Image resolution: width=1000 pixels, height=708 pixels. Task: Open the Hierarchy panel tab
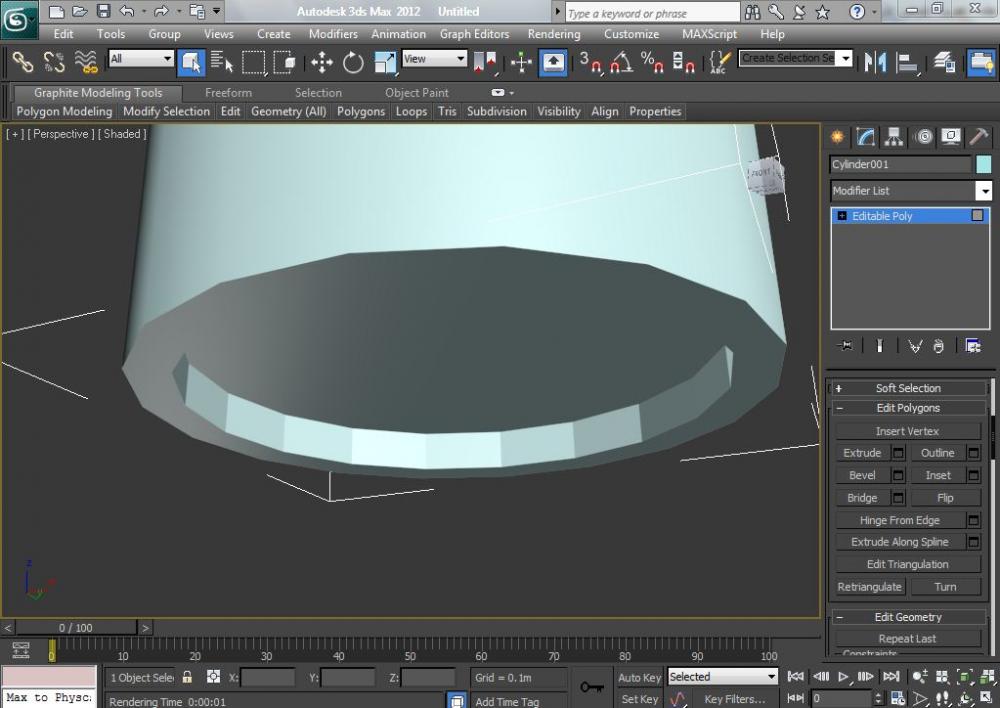click(893, 137)
